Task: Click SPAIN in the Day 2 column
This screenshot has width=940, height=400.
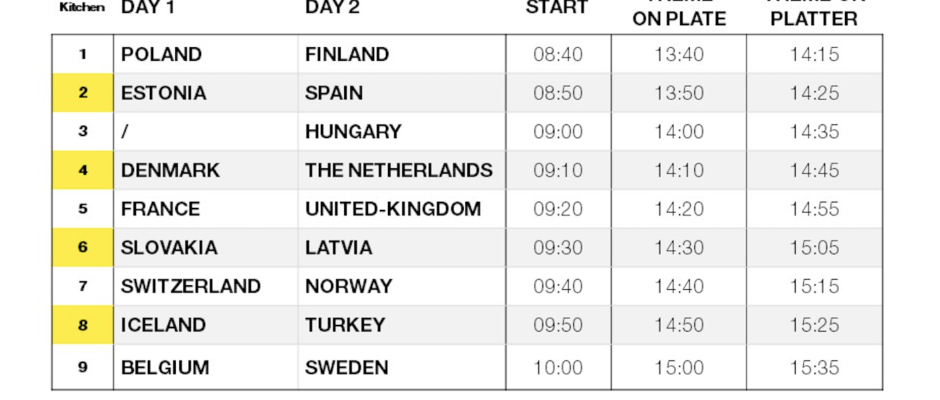Action: 334,93
